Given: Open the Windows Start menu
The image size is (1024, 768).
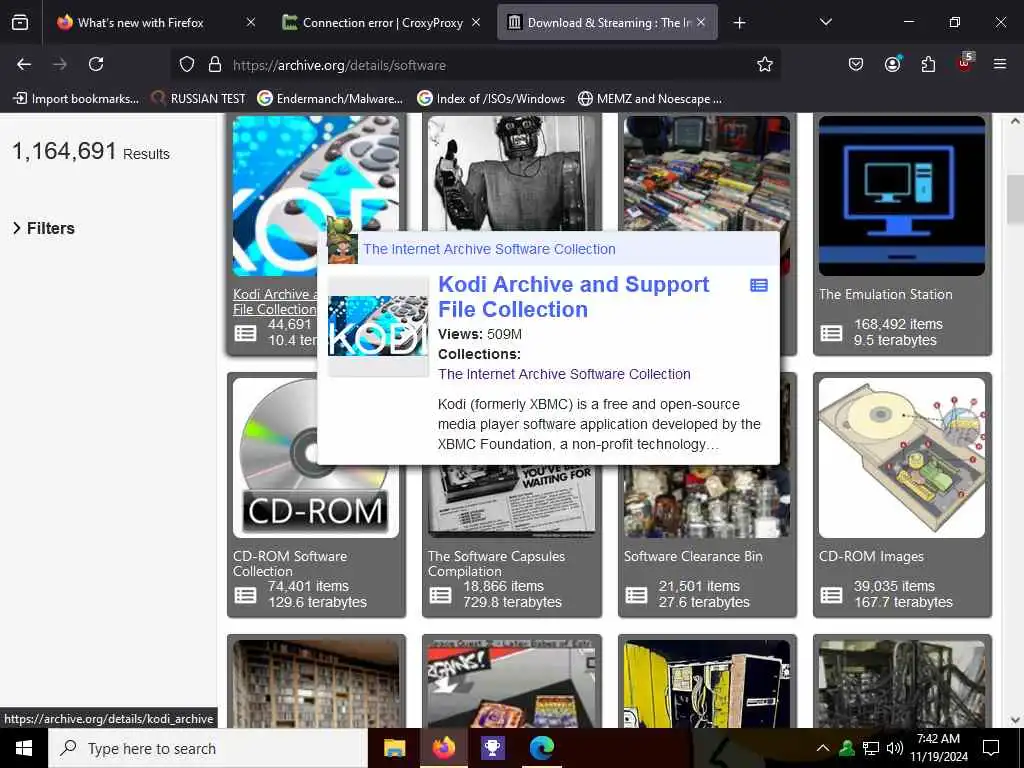Looking at the screenshot, I should pyautogui.click(x=24, y=748).
